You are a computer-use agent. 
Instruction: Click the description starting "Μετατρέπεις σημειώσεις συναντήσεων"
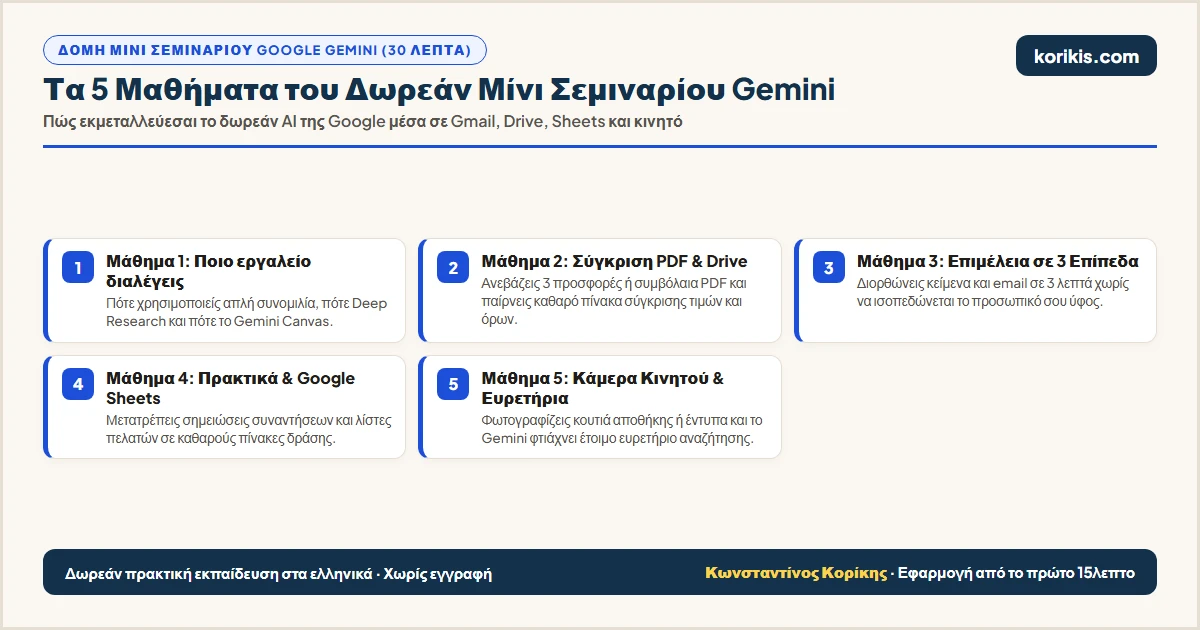pos(249,429)
